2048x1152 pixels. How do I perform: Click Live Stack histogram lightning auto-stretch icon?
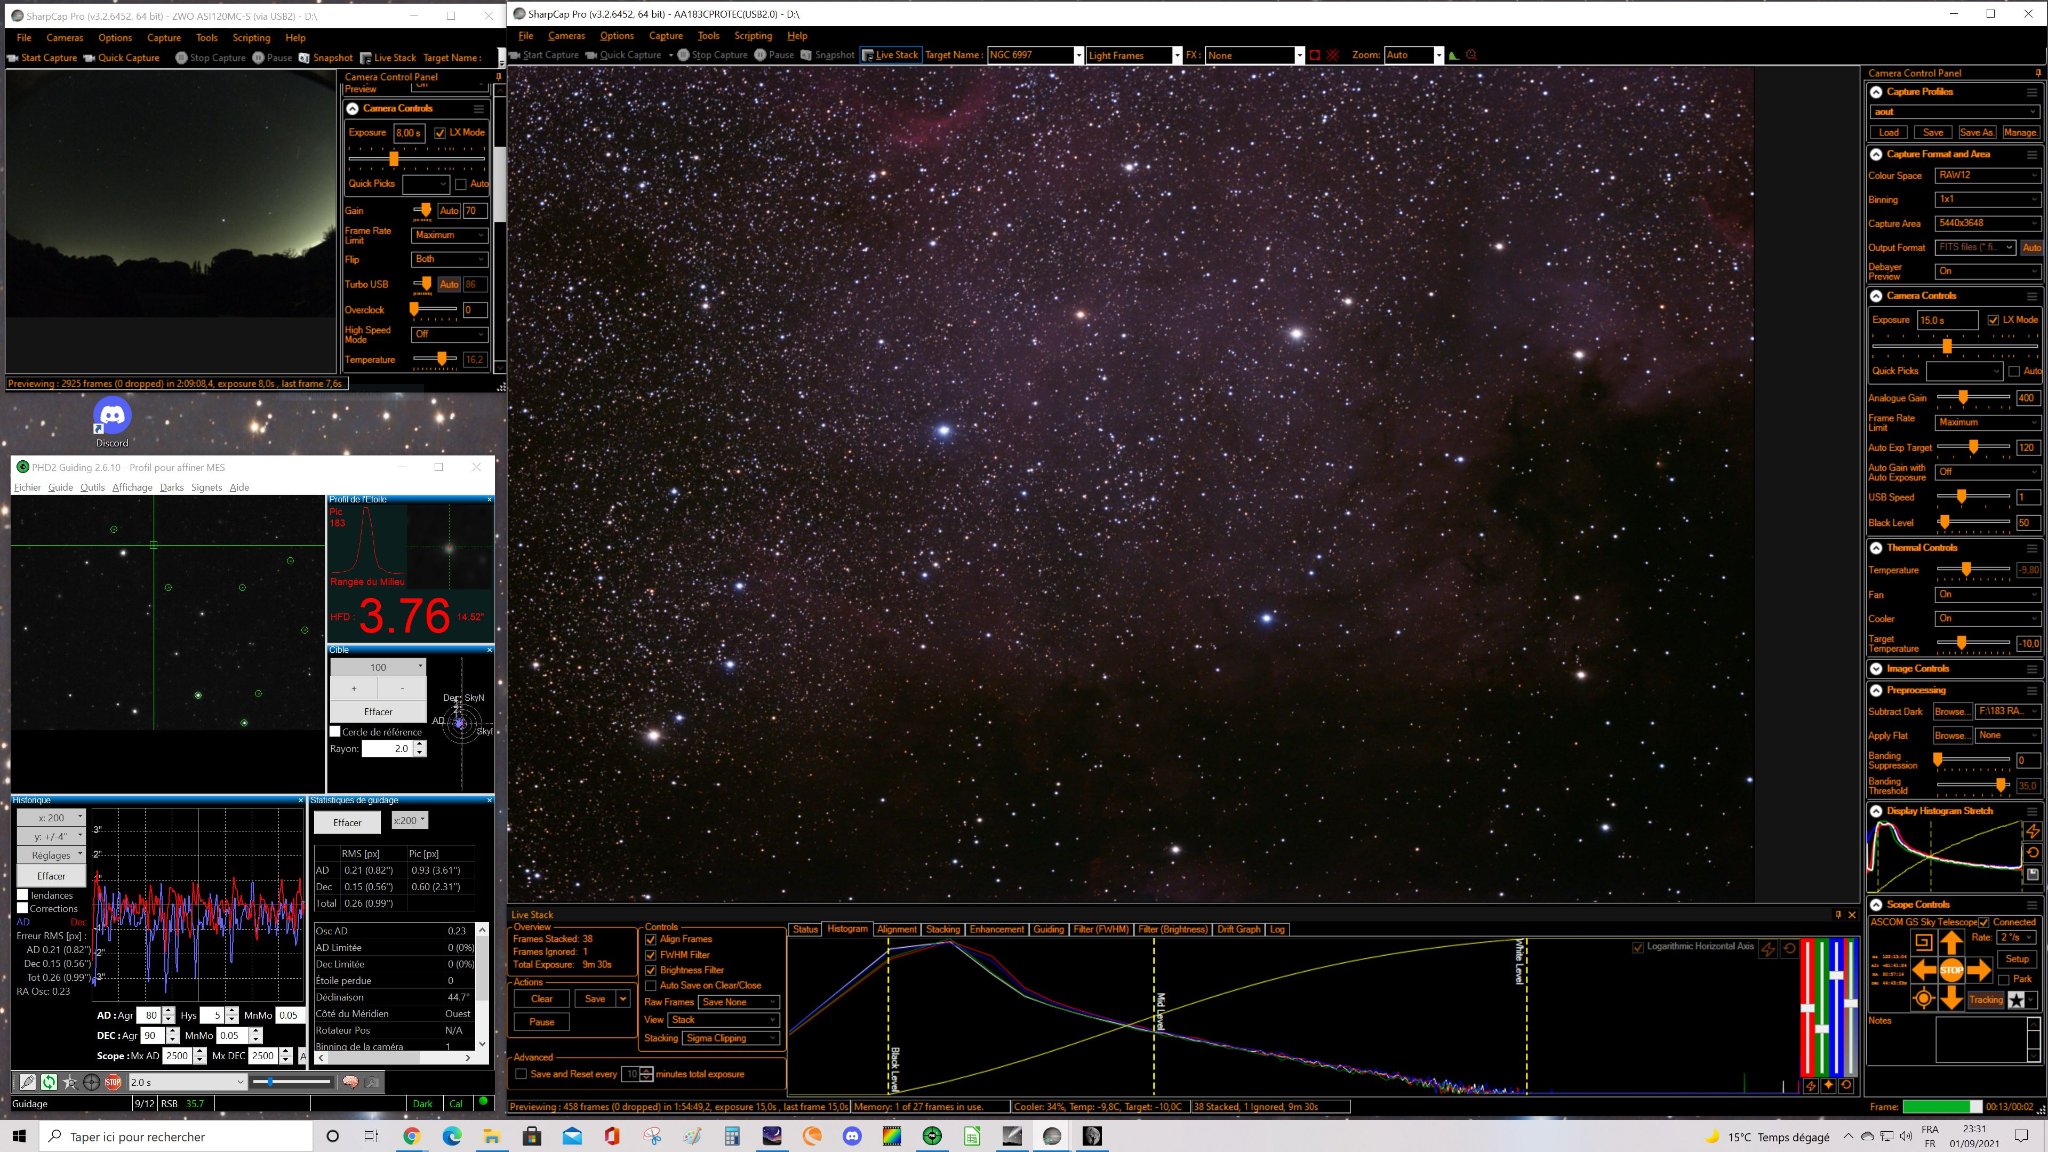pyautogui.click(x=1768, y=948)
